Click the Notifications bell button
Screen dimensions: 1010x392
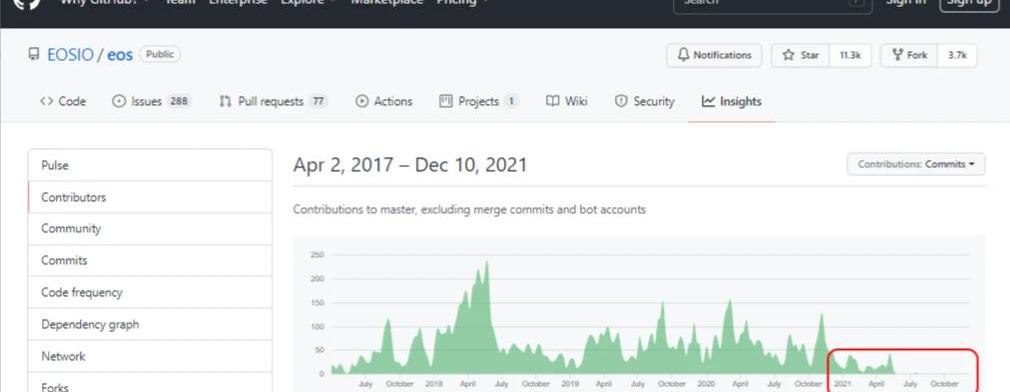pos(714,55)
